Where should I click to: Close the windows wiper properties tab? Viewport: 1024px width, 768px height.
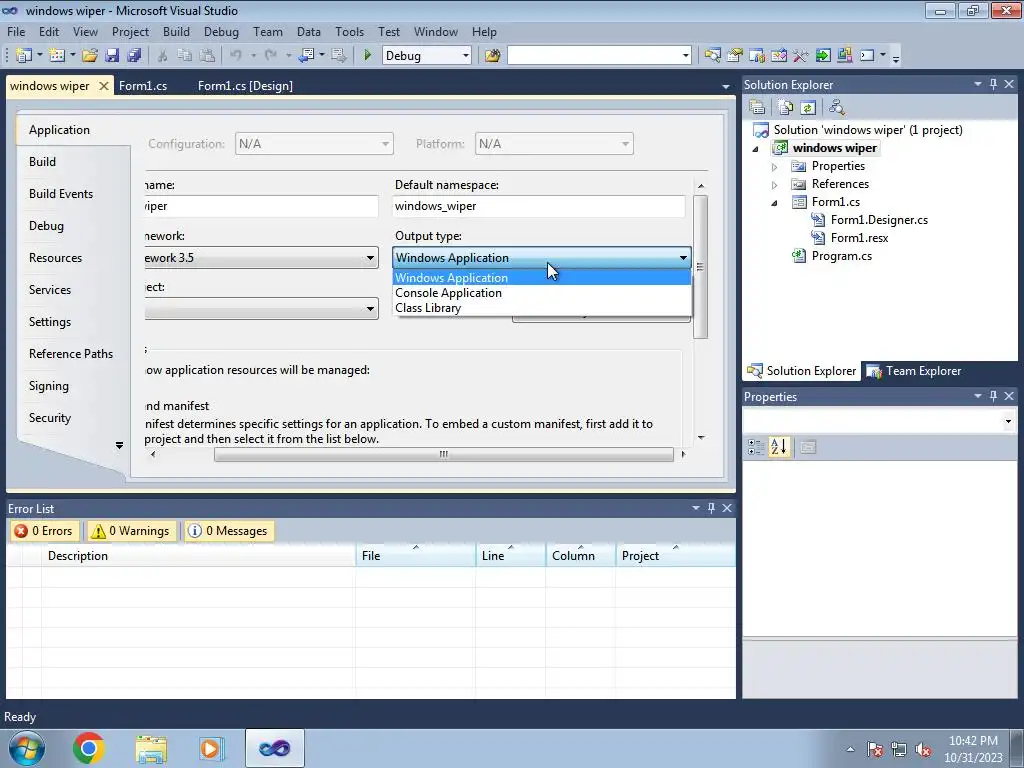[x=104, y=86]
